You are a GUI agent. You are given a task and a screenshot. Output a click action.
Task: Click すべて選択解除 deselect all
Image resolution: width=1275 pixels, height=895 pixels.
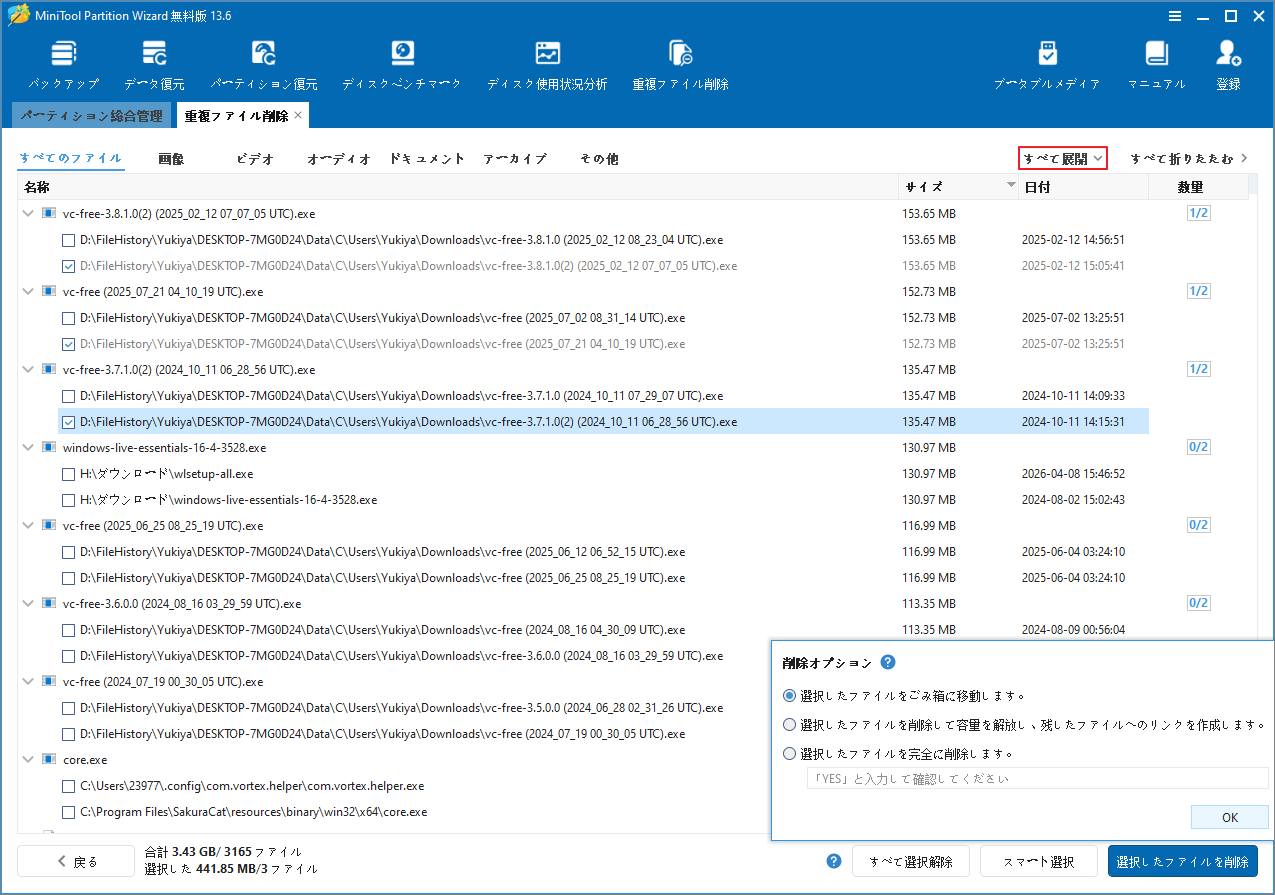(910, 861)
